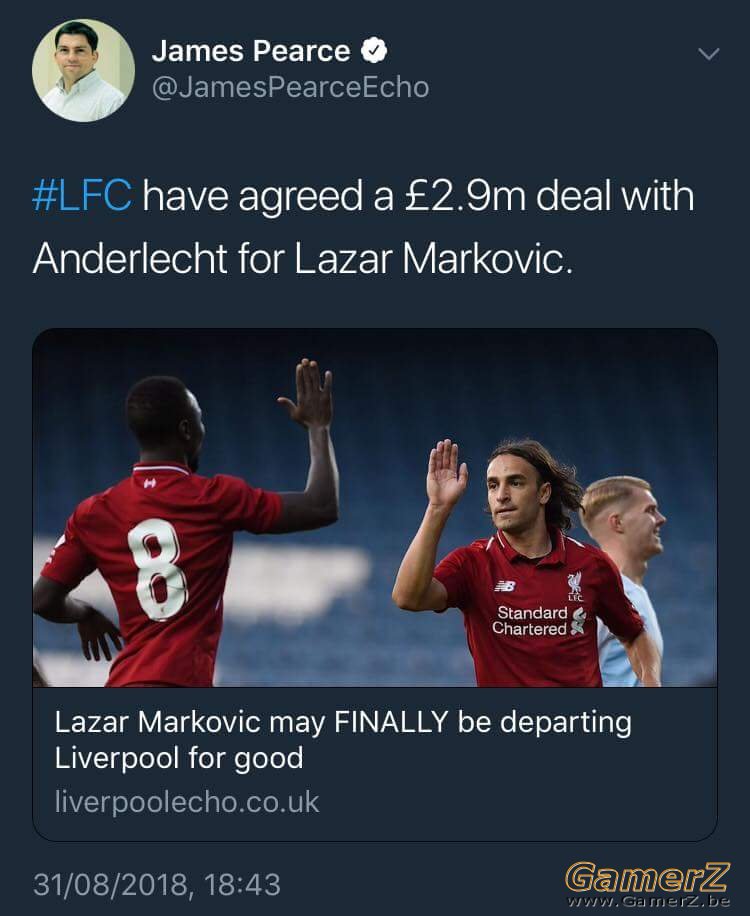Open the www.GamerZ.be URL text
The width and height of the screenshot is (750, 916).
pyautogui.click(x=649, y=901)
